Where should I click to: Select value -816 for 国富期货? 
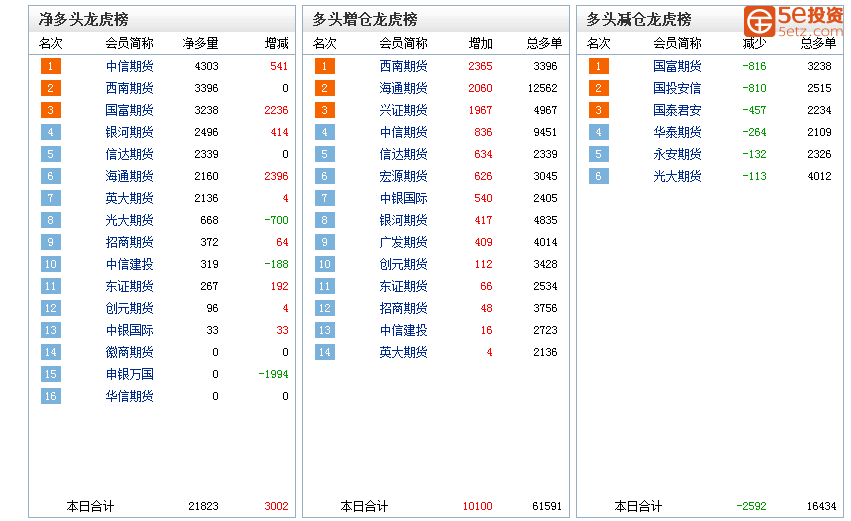tap(754, 66)
